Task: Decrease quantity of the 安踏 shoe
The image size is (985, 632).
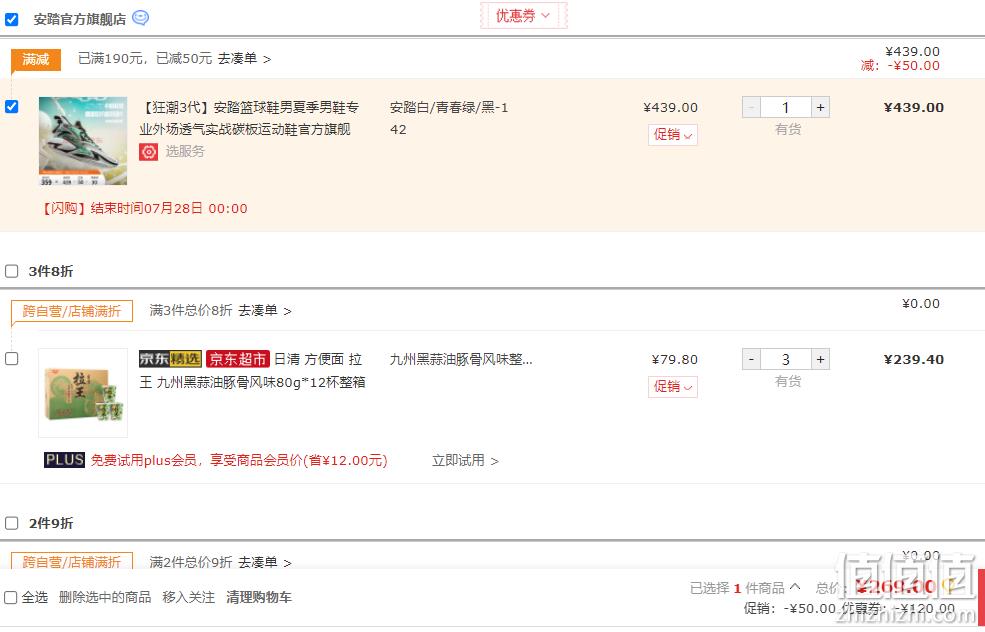Action: coord(751,107)
